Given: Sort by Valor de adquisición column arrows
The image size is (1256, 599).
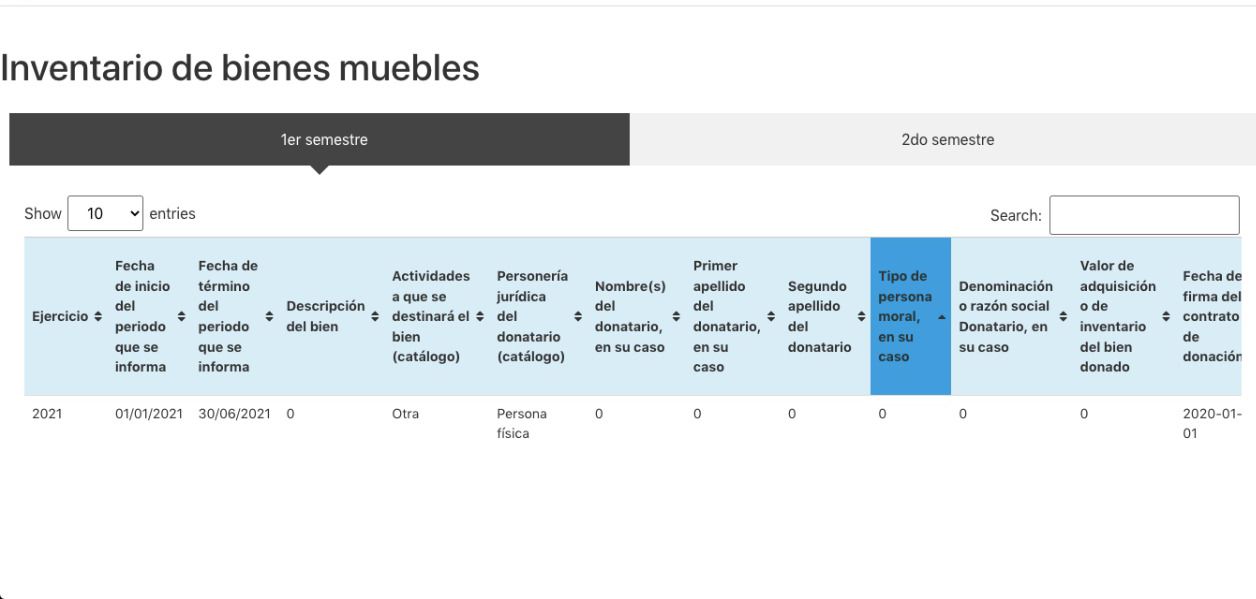Looking at the screenshot, I should click(1165, 317).
